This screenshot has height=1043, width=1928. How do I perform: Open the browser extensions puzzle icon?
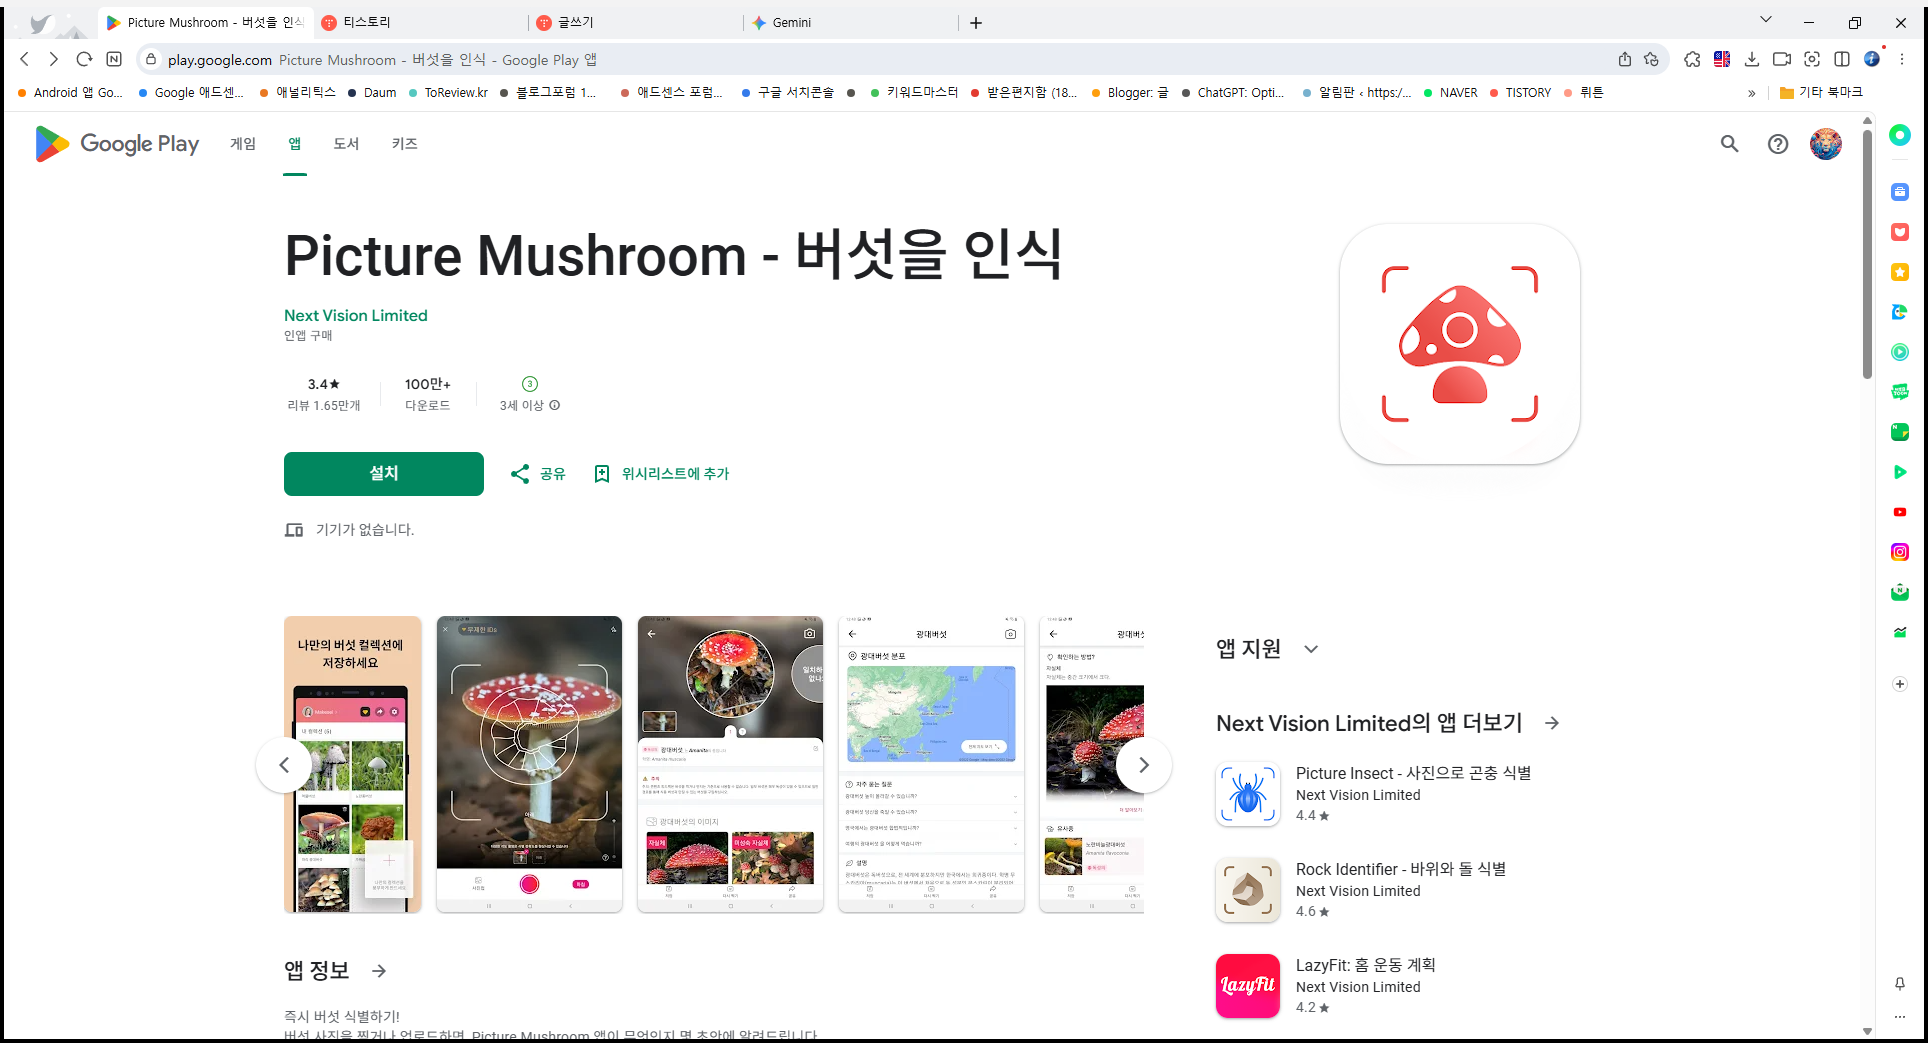[1692, 59]
